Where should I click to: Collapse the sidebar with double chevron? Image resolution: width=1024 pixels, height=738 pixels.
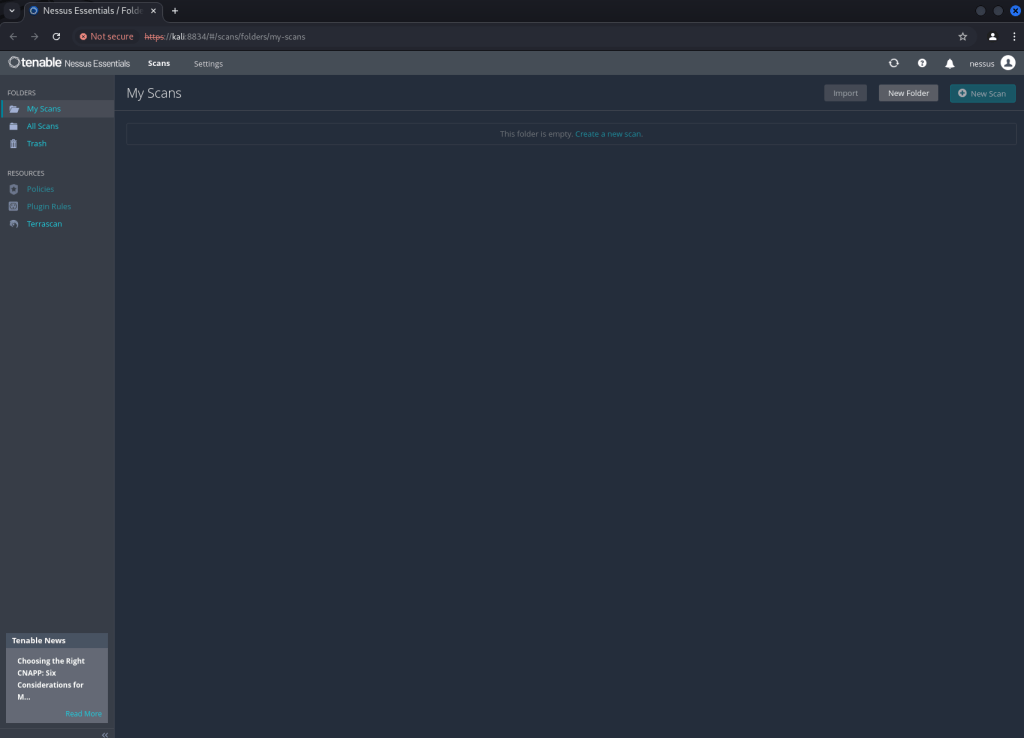(x=105, y=734)
